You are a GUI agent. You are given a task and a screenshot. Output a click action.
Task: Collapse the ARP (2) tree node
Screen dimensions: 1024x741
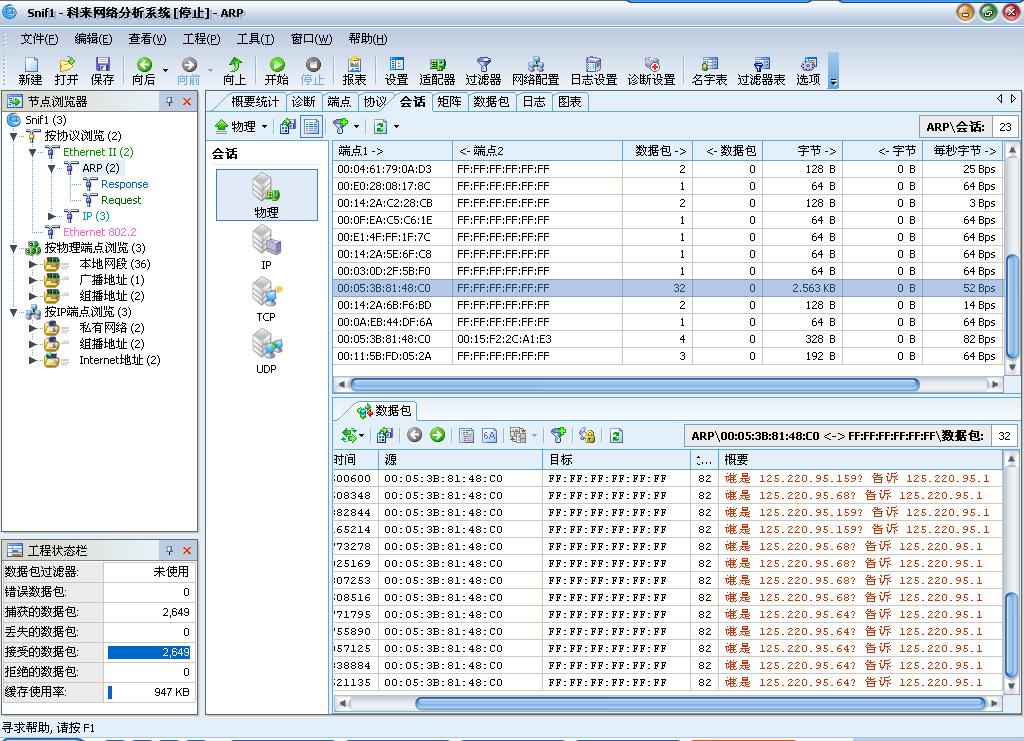coord(53,168)
